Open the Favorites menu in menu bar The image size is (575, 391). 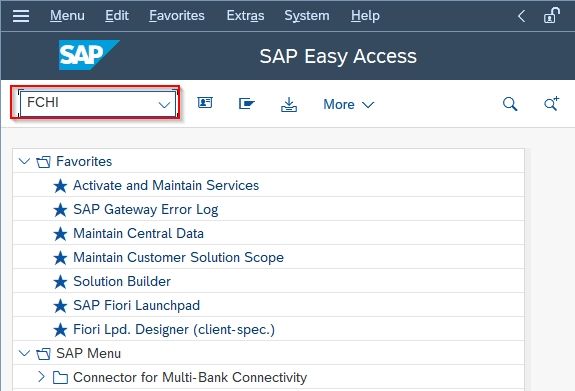pyautogui.click(x=177, y=16)
